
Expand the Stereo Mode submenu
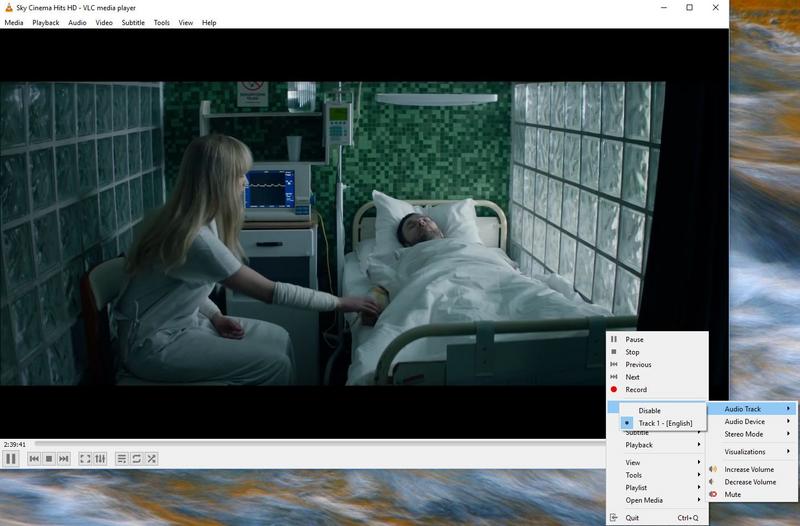click(x=752, y=434)
